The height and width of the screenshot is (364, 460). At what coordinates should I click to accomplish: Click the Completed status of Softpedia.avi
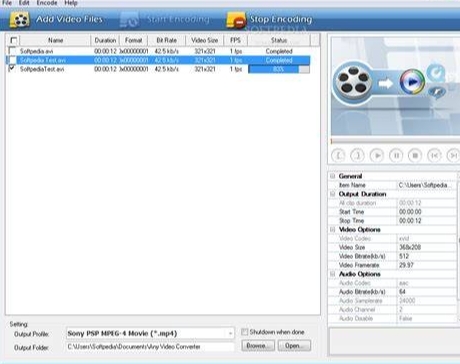tap(279, 51)
